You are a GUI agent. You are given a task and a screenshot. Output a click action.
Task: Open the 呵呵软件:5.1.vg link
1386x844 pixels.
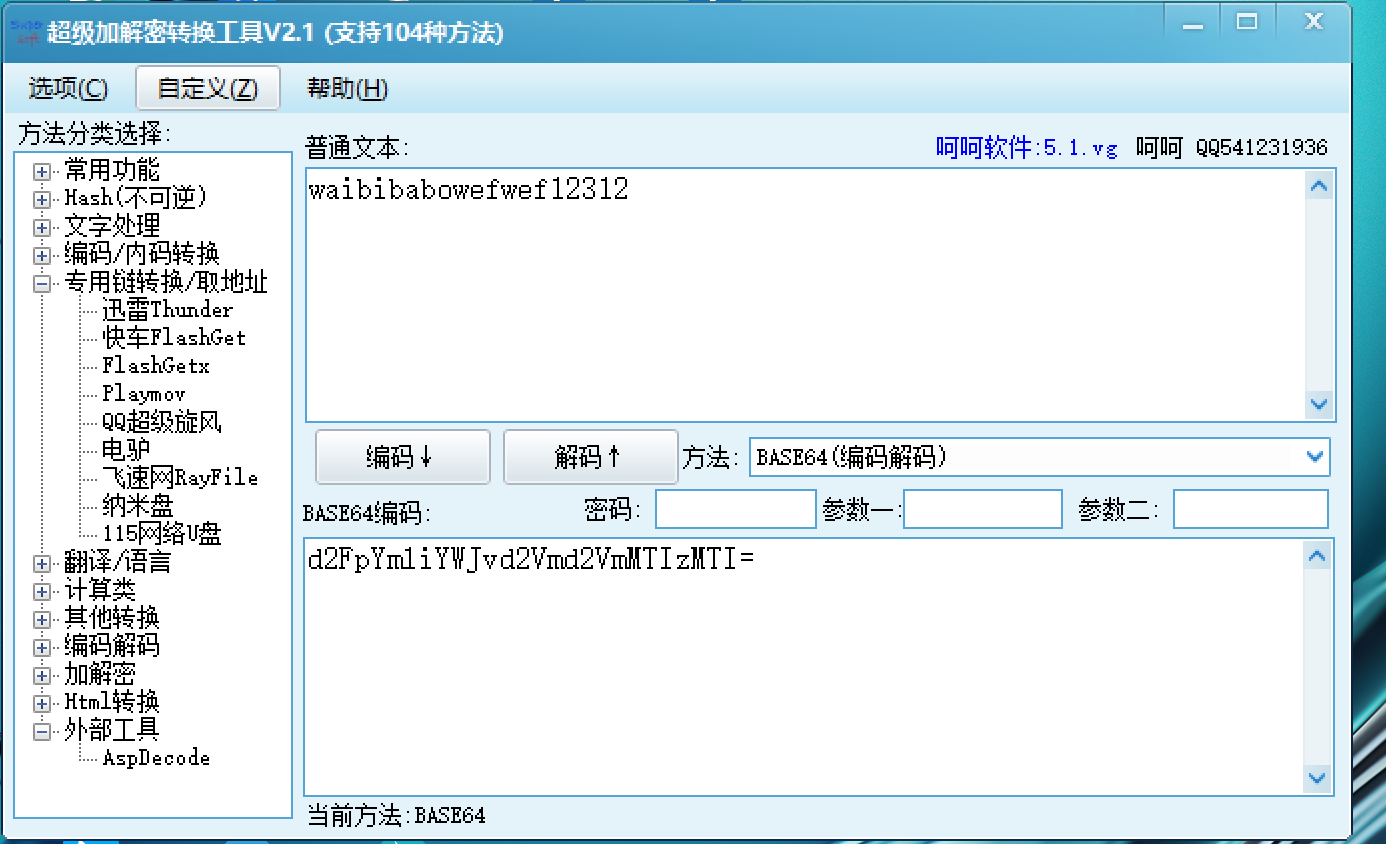click(1027, 148)
